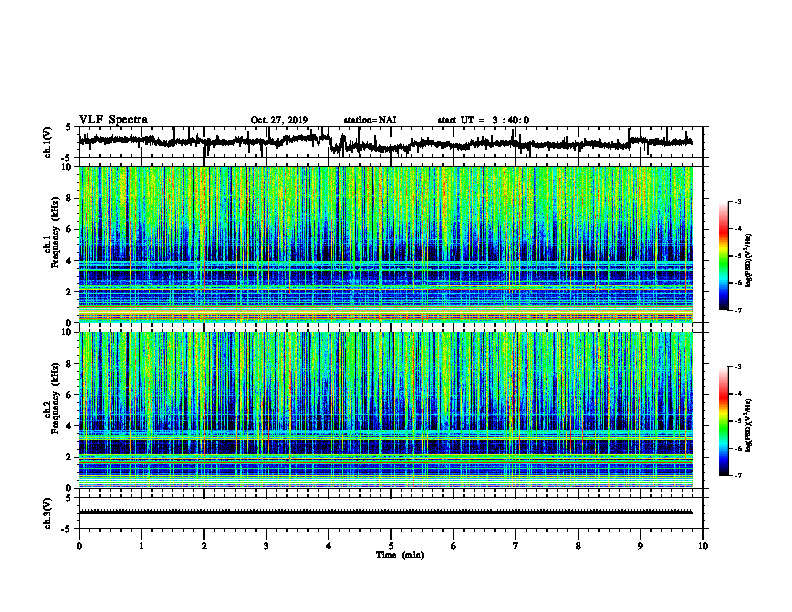Click the flat ch.3 voltage trace
Image resolution: width=792 pixels, height=612 pixels.
[386, 512]
